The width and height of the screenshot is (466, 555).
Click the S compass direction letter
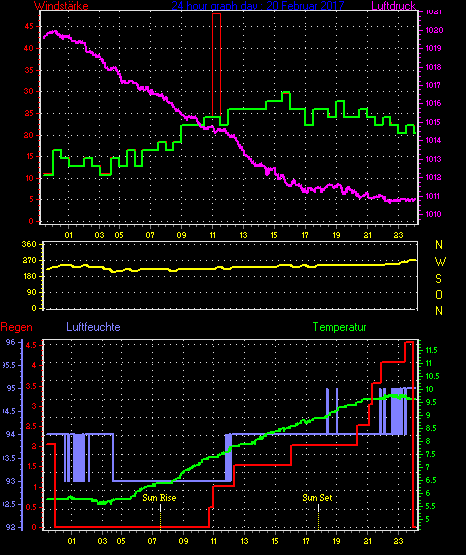point(438,279)
